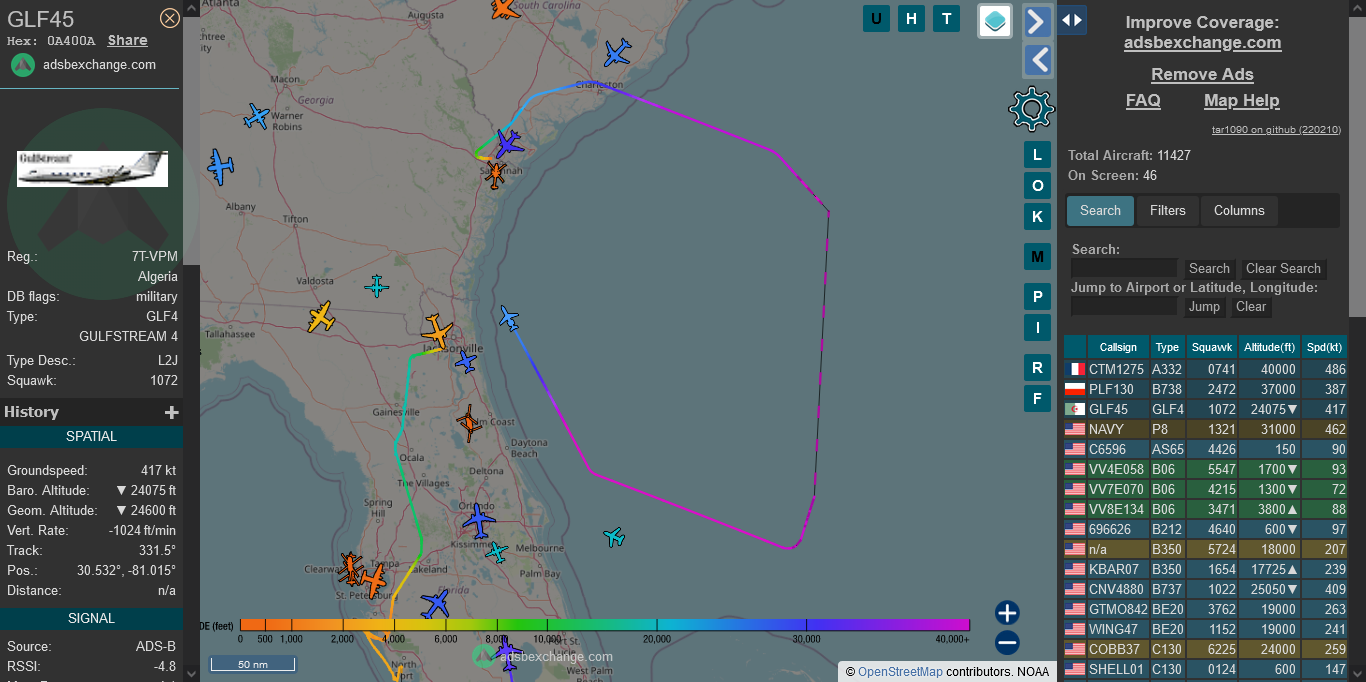Viewport: 1366px width, 682px height.
Task: Select the blue aircraft off the Jacksonville coast
Action: coord(509,318)
